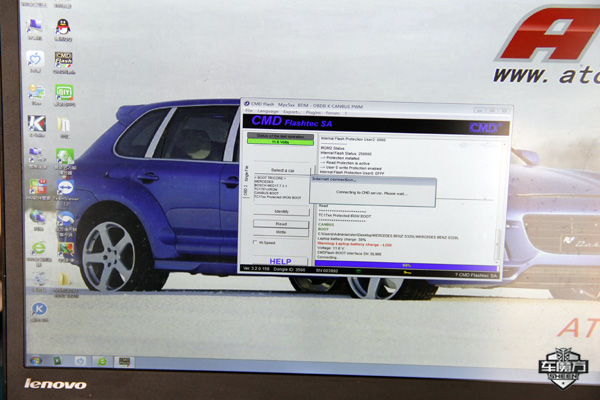The height and width of the screenshot is (400, 600).
Task: Open the Language menu
Action: point(267,111)
